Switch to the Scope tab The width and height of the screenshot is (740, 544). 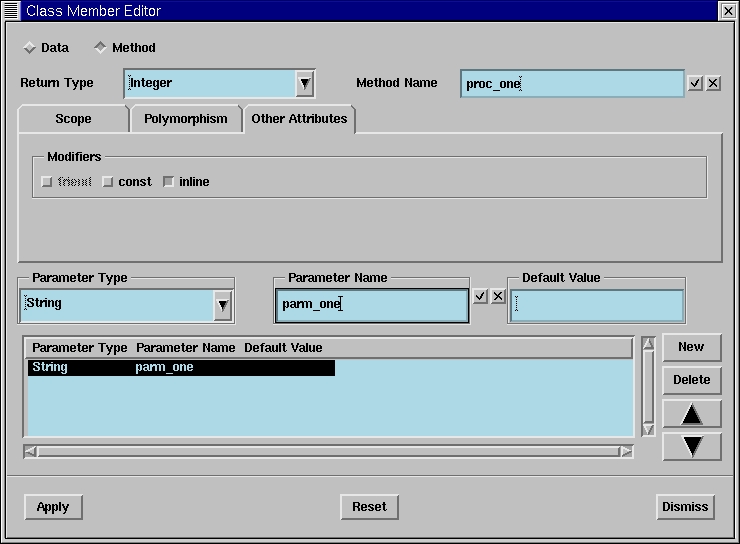(x=73, y=119)
